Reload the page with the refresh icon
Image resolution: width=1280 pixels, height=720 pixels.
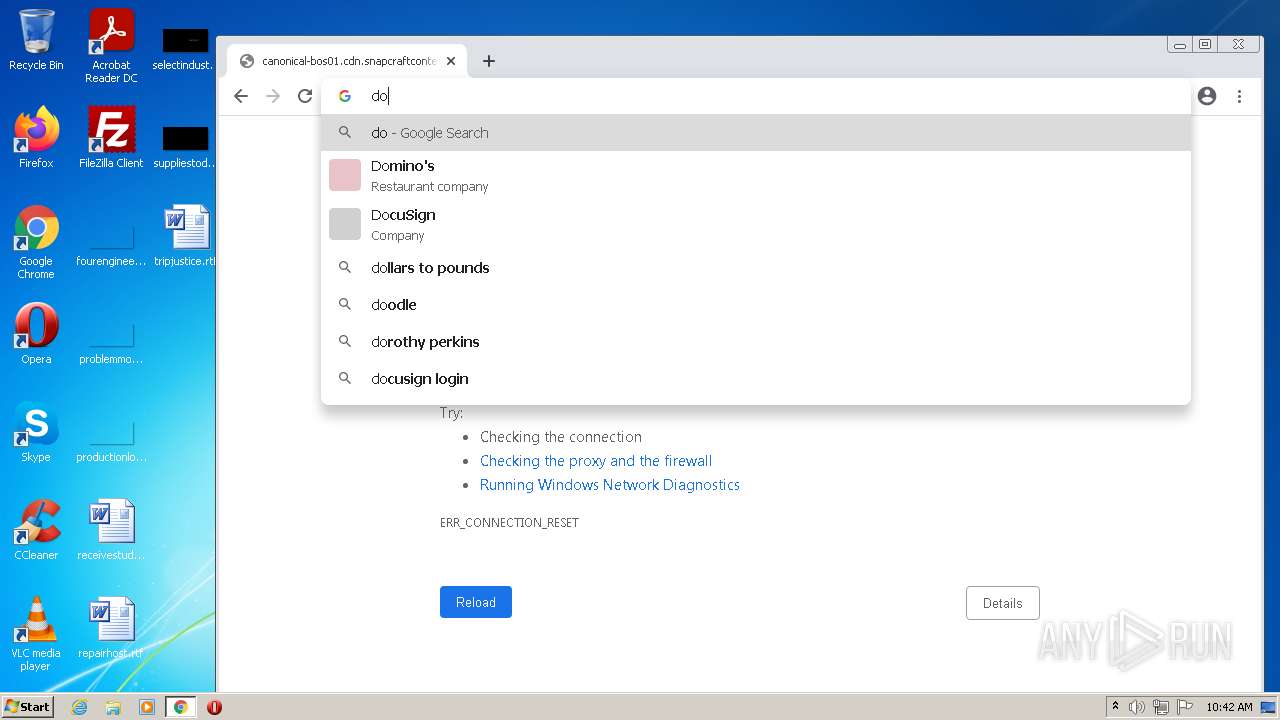point(305,96)
